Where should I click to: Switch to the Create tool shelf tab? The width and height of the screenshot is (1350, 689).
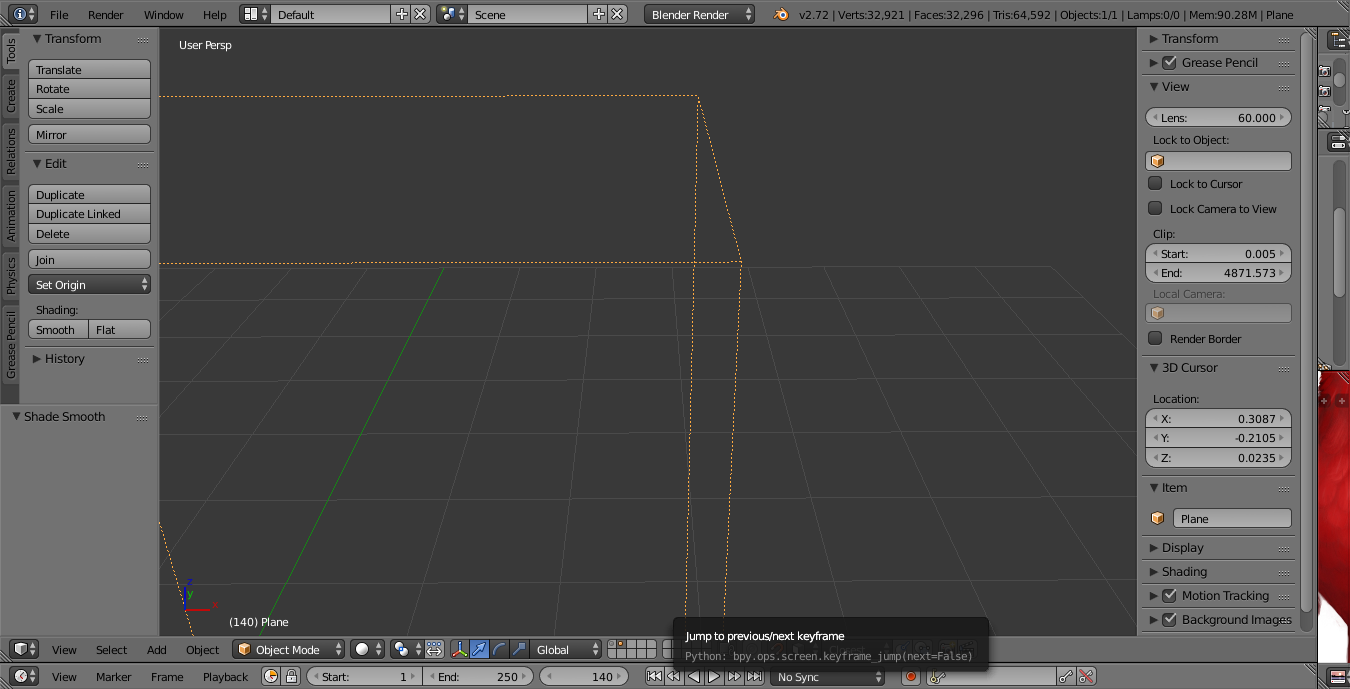11,97
